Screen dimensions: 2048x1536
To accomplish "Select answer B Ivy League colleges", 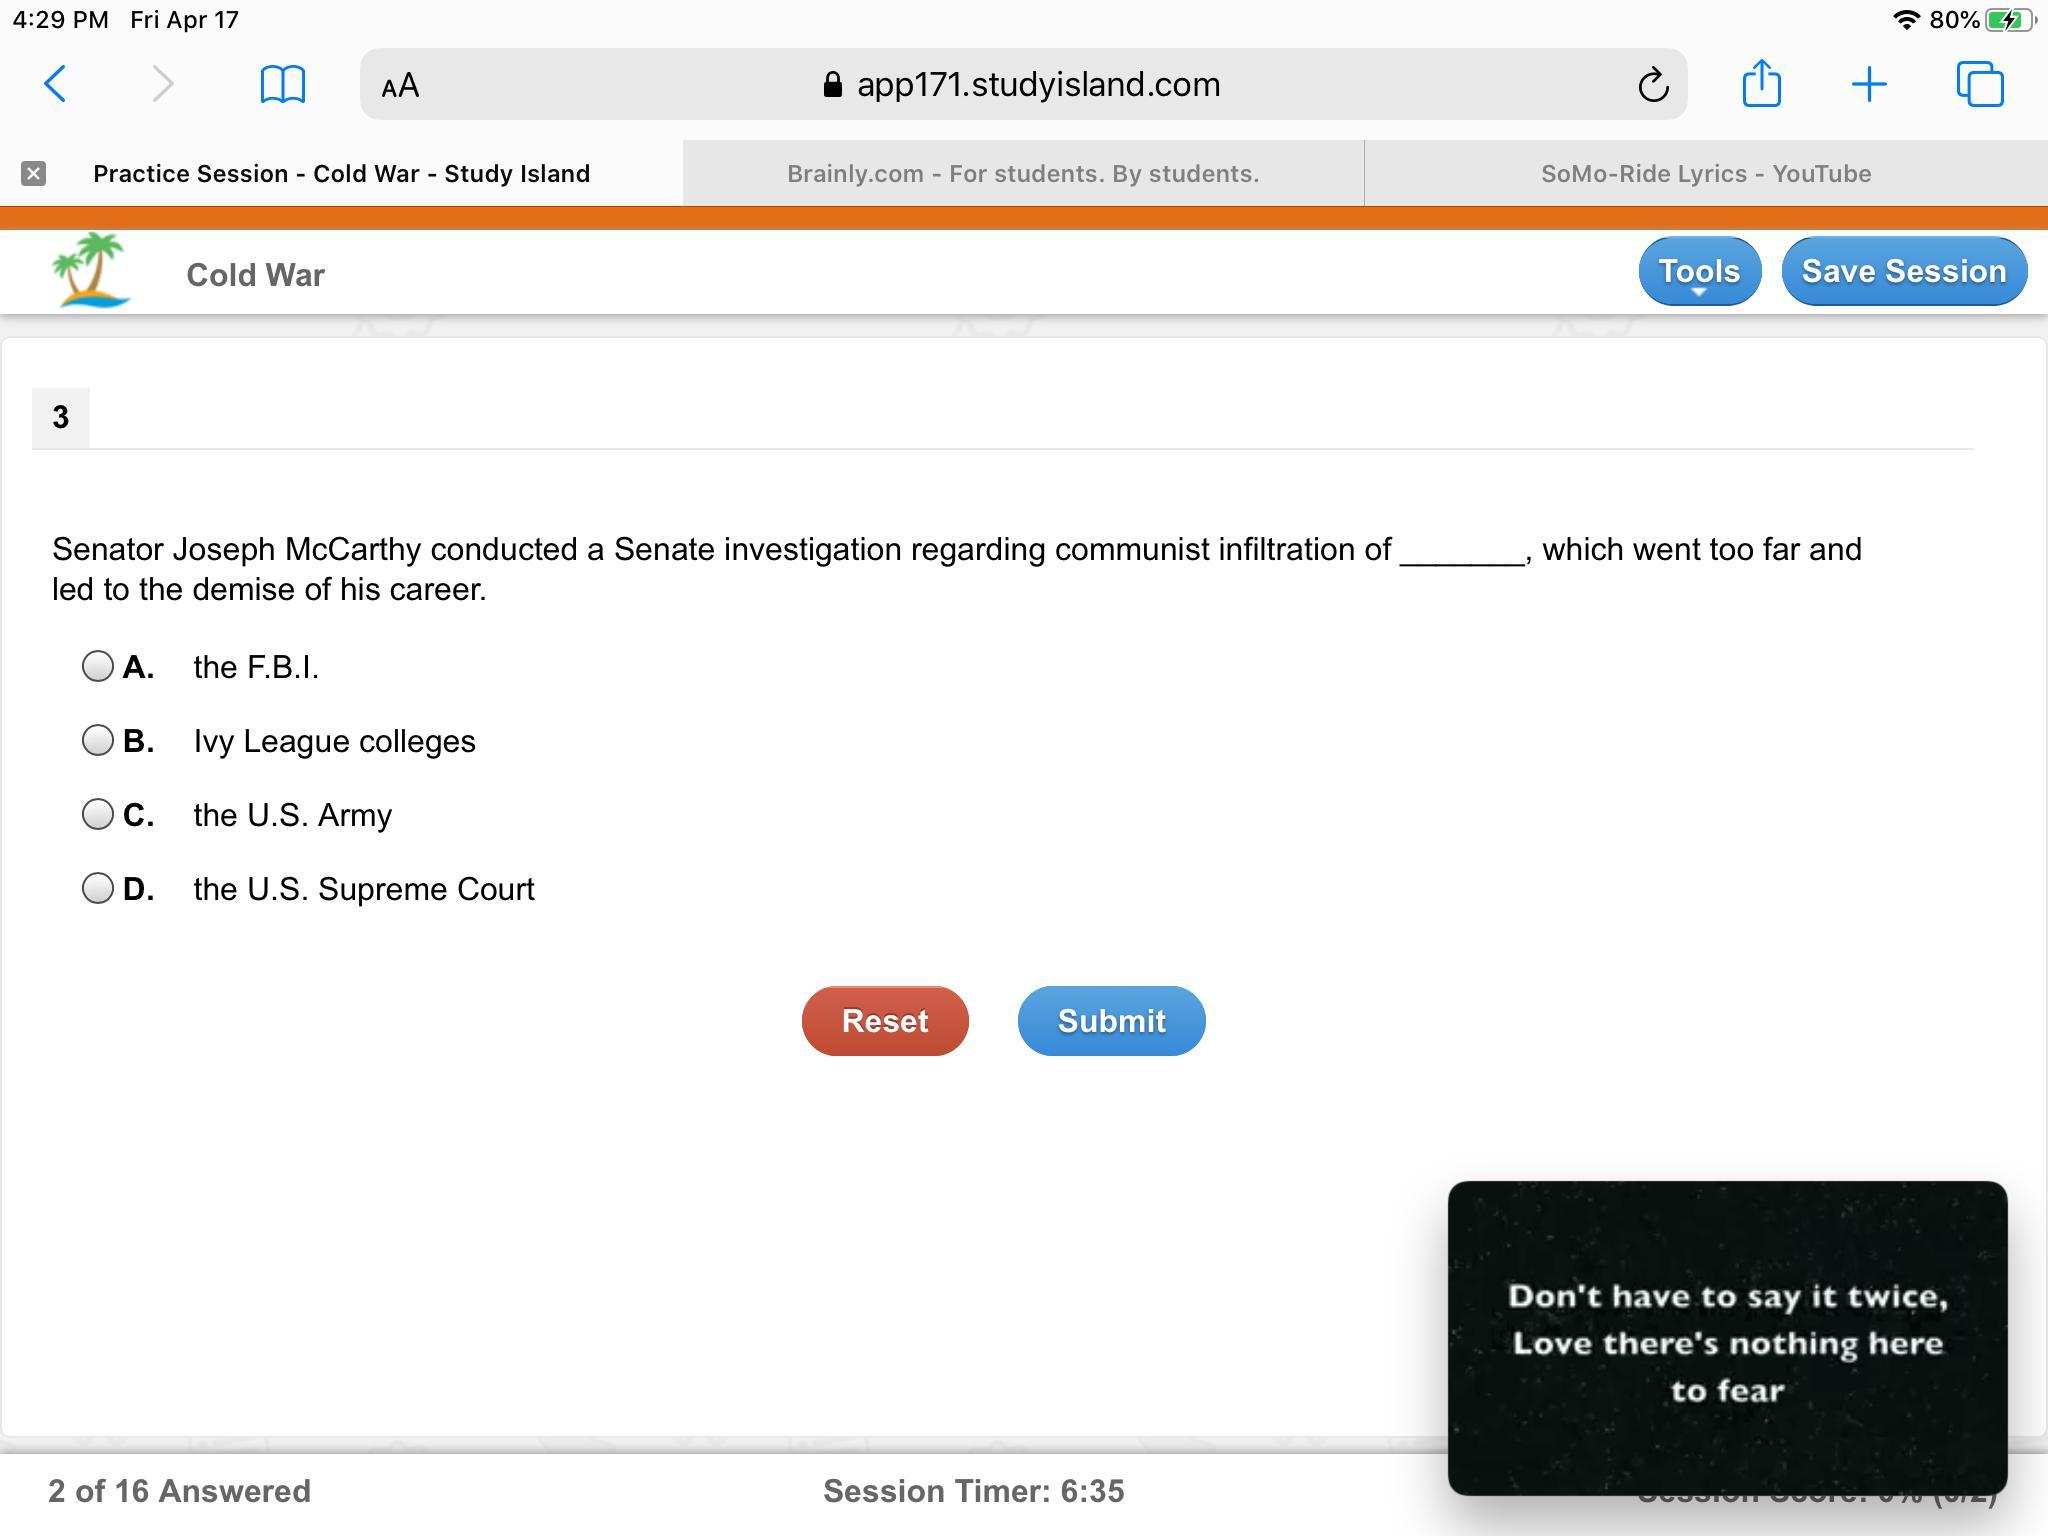I will tap(98, 740).
